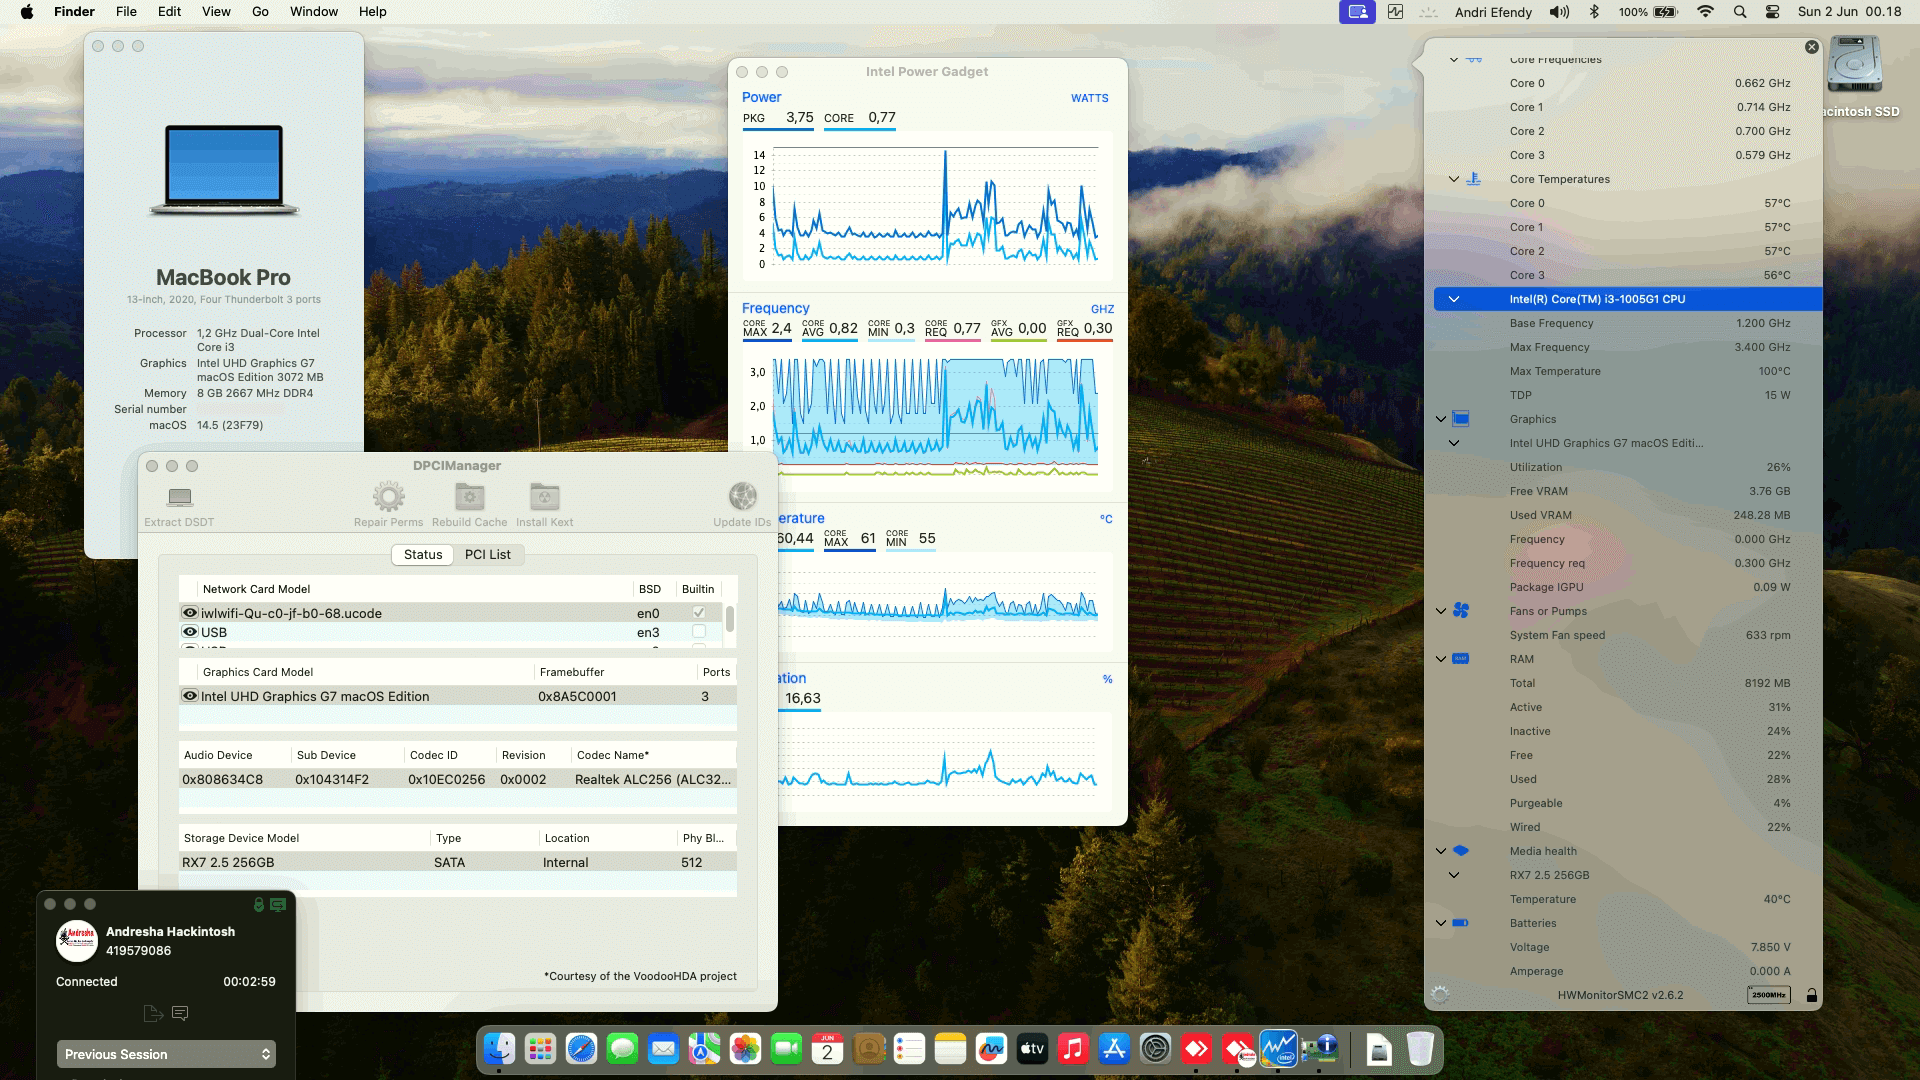Screen dimensions: 1920x1080
Task: Select the Install Kext tool
Action: (x=544, y=500)
